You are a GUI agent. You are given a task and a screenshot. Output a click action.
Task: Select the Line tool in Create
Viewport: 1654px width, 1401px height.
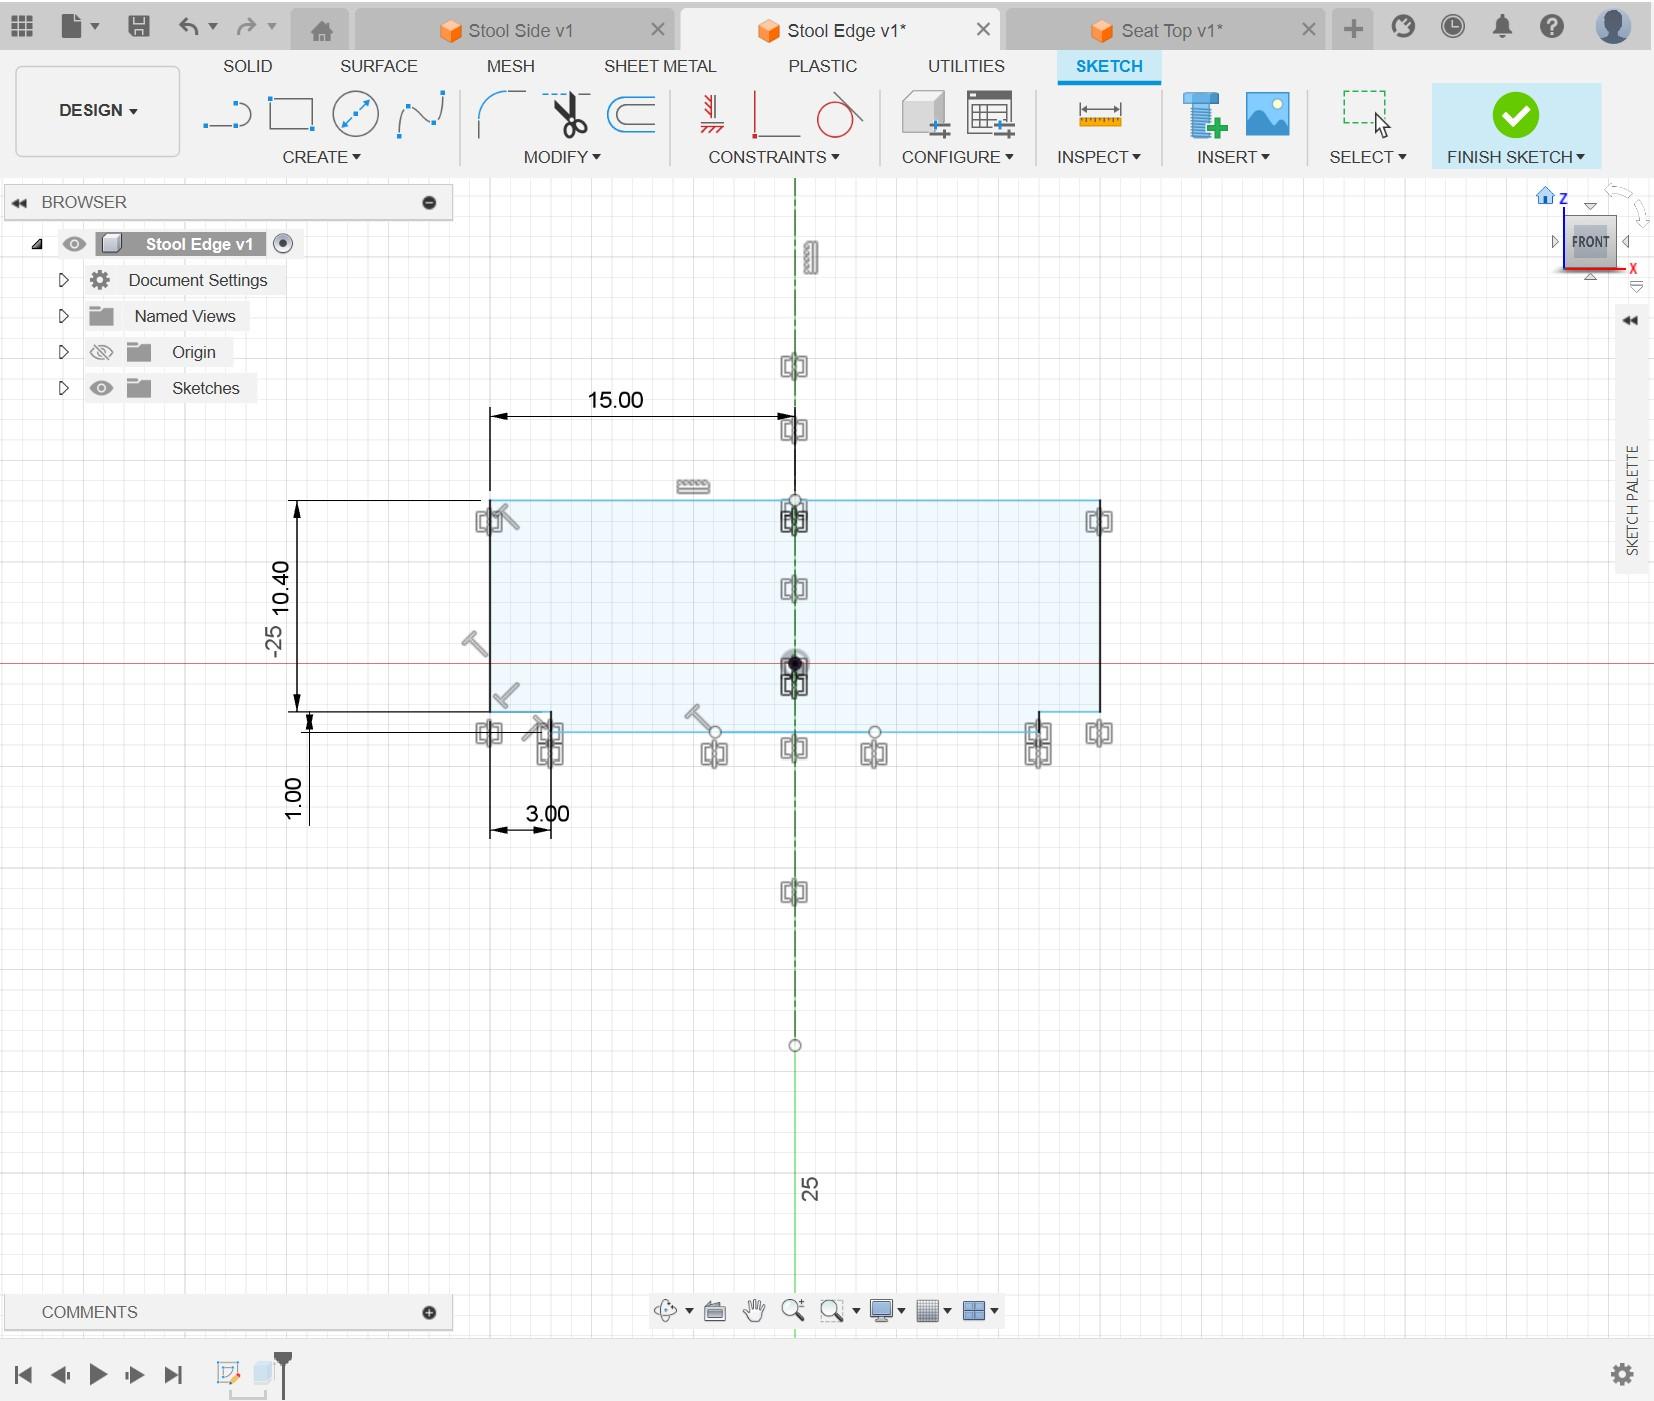tap(227, 115)
